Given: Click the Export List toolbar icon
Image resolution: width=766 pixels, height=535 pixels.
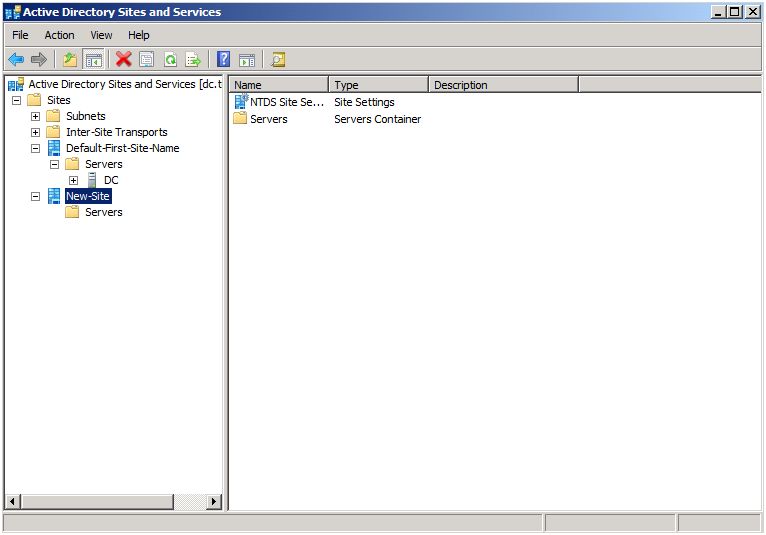Looking at the screenshot, I should pos(193,60).
